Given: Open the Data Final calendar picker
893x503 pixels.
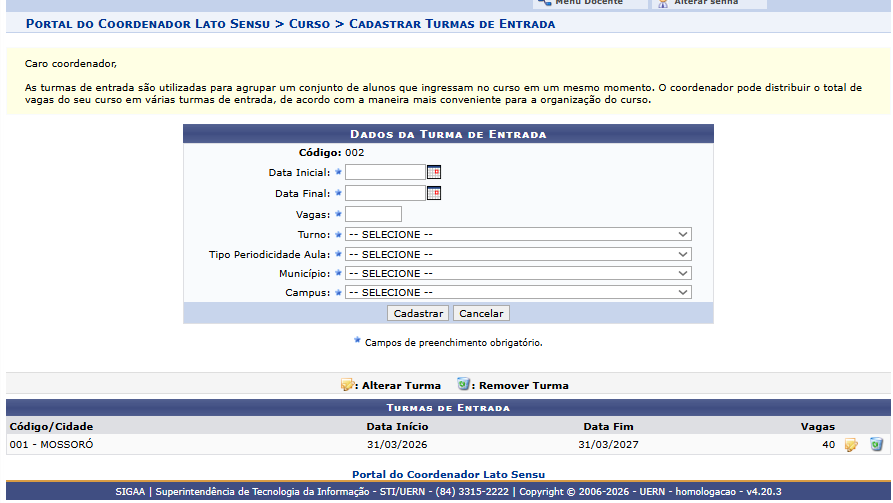Looking at the screenshot, I should (434, 193).
